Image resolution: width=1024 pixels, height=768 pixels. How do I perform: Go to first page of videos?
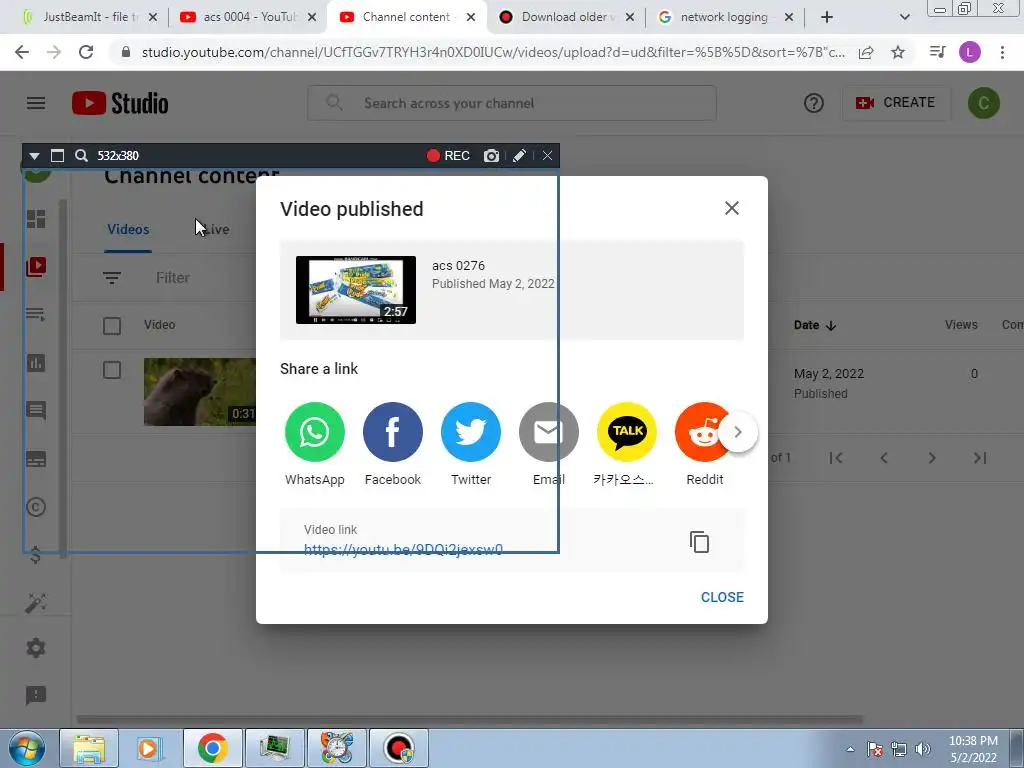835,458
